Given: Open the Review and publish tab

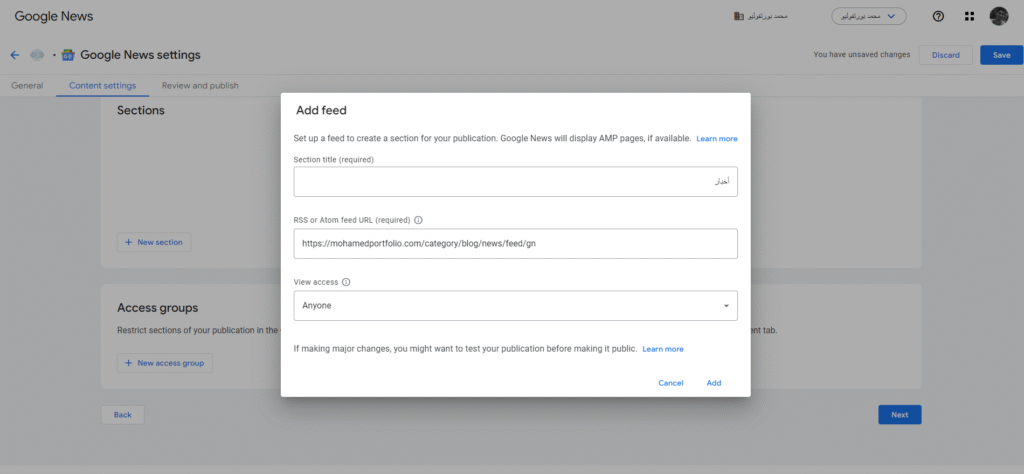Looking at the screenshot, I should 200,86.
